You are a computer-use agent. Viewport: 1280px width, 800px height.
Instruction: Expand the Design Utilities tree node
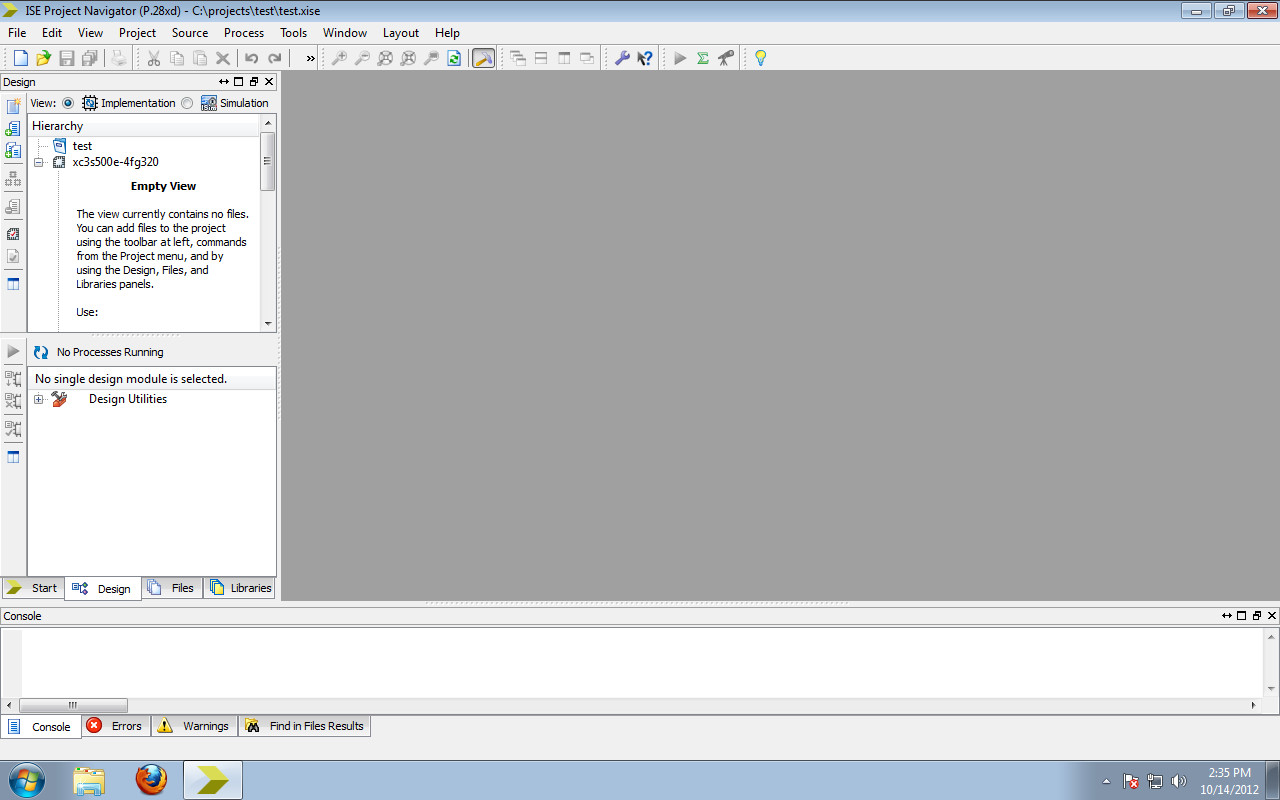[x=39, y=398]
